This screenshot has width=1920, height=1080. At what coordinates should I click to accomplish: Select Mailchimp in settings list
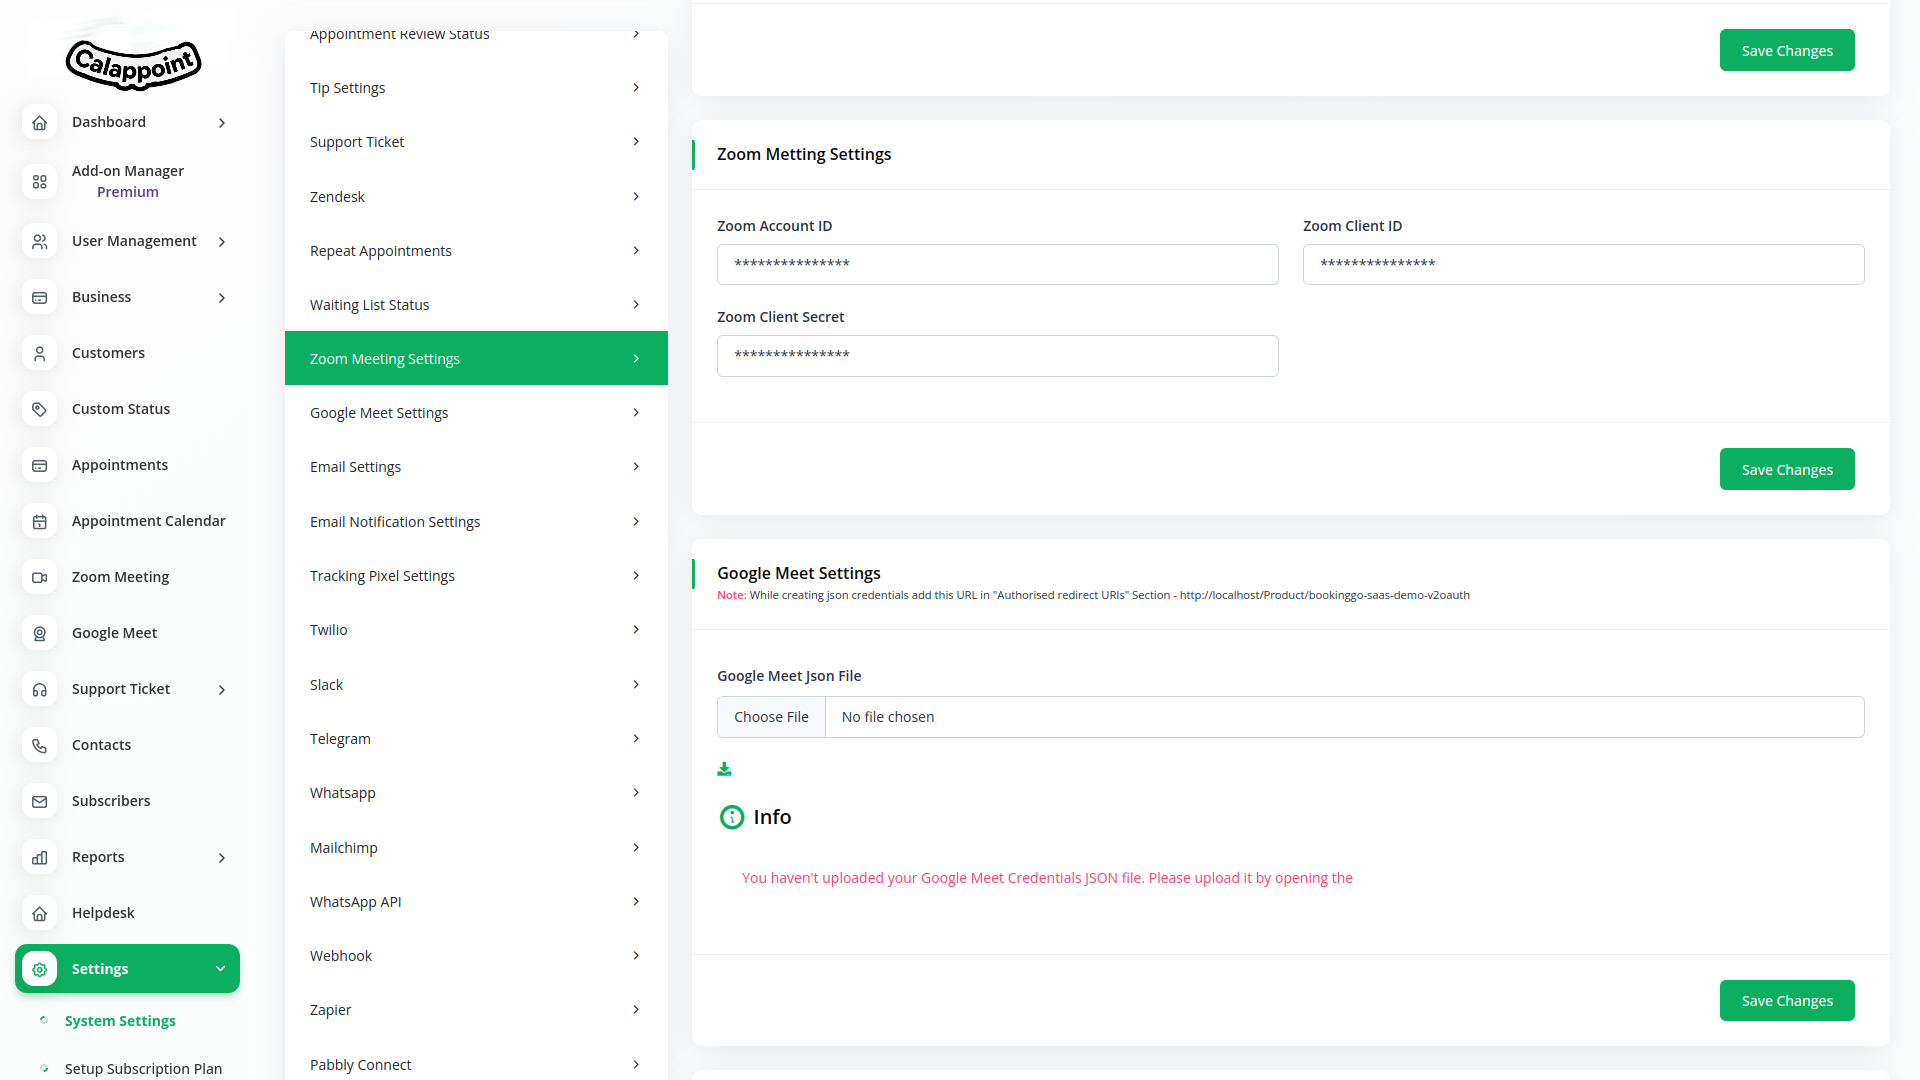476,848
